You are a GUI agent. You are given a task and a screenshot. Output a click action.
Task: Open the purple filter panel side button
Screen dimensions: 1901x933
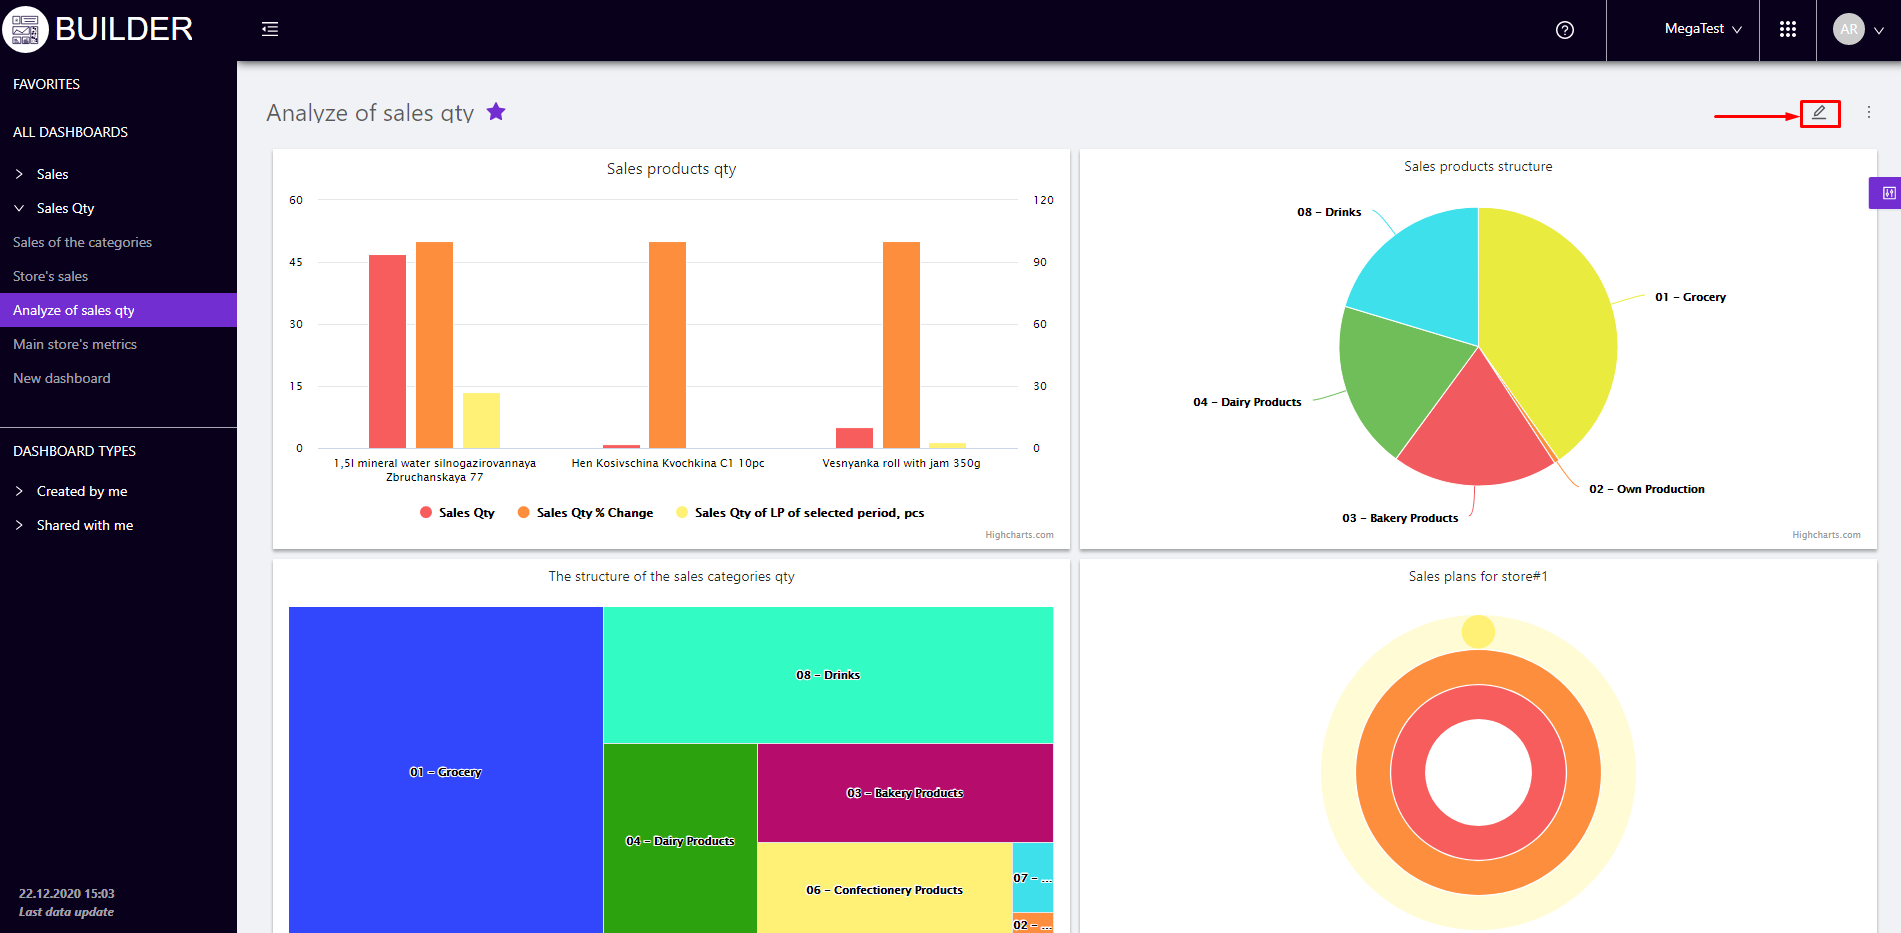1887,193
